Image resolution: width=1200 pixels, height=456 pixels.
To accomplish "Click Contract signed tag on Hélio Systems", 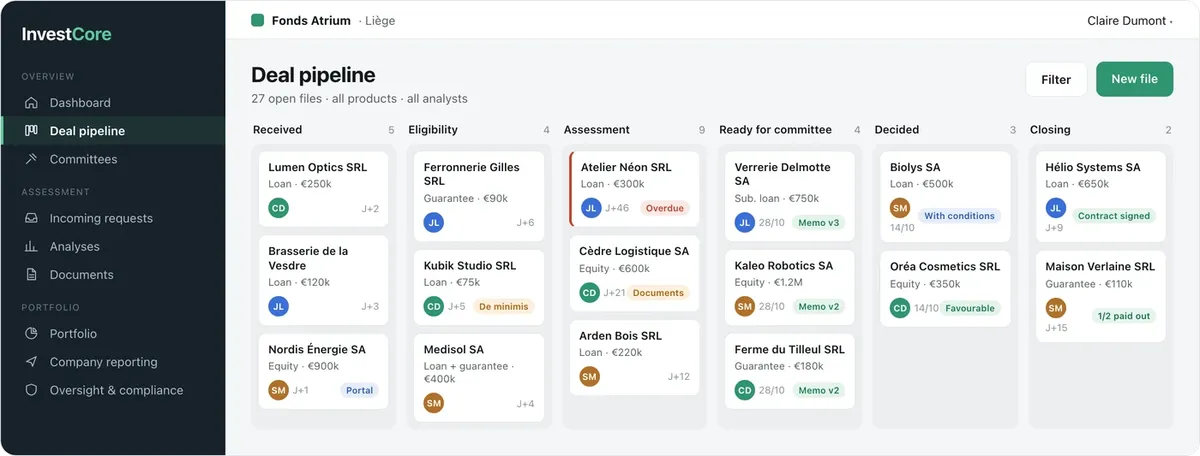I will [x=1114, y=216].
